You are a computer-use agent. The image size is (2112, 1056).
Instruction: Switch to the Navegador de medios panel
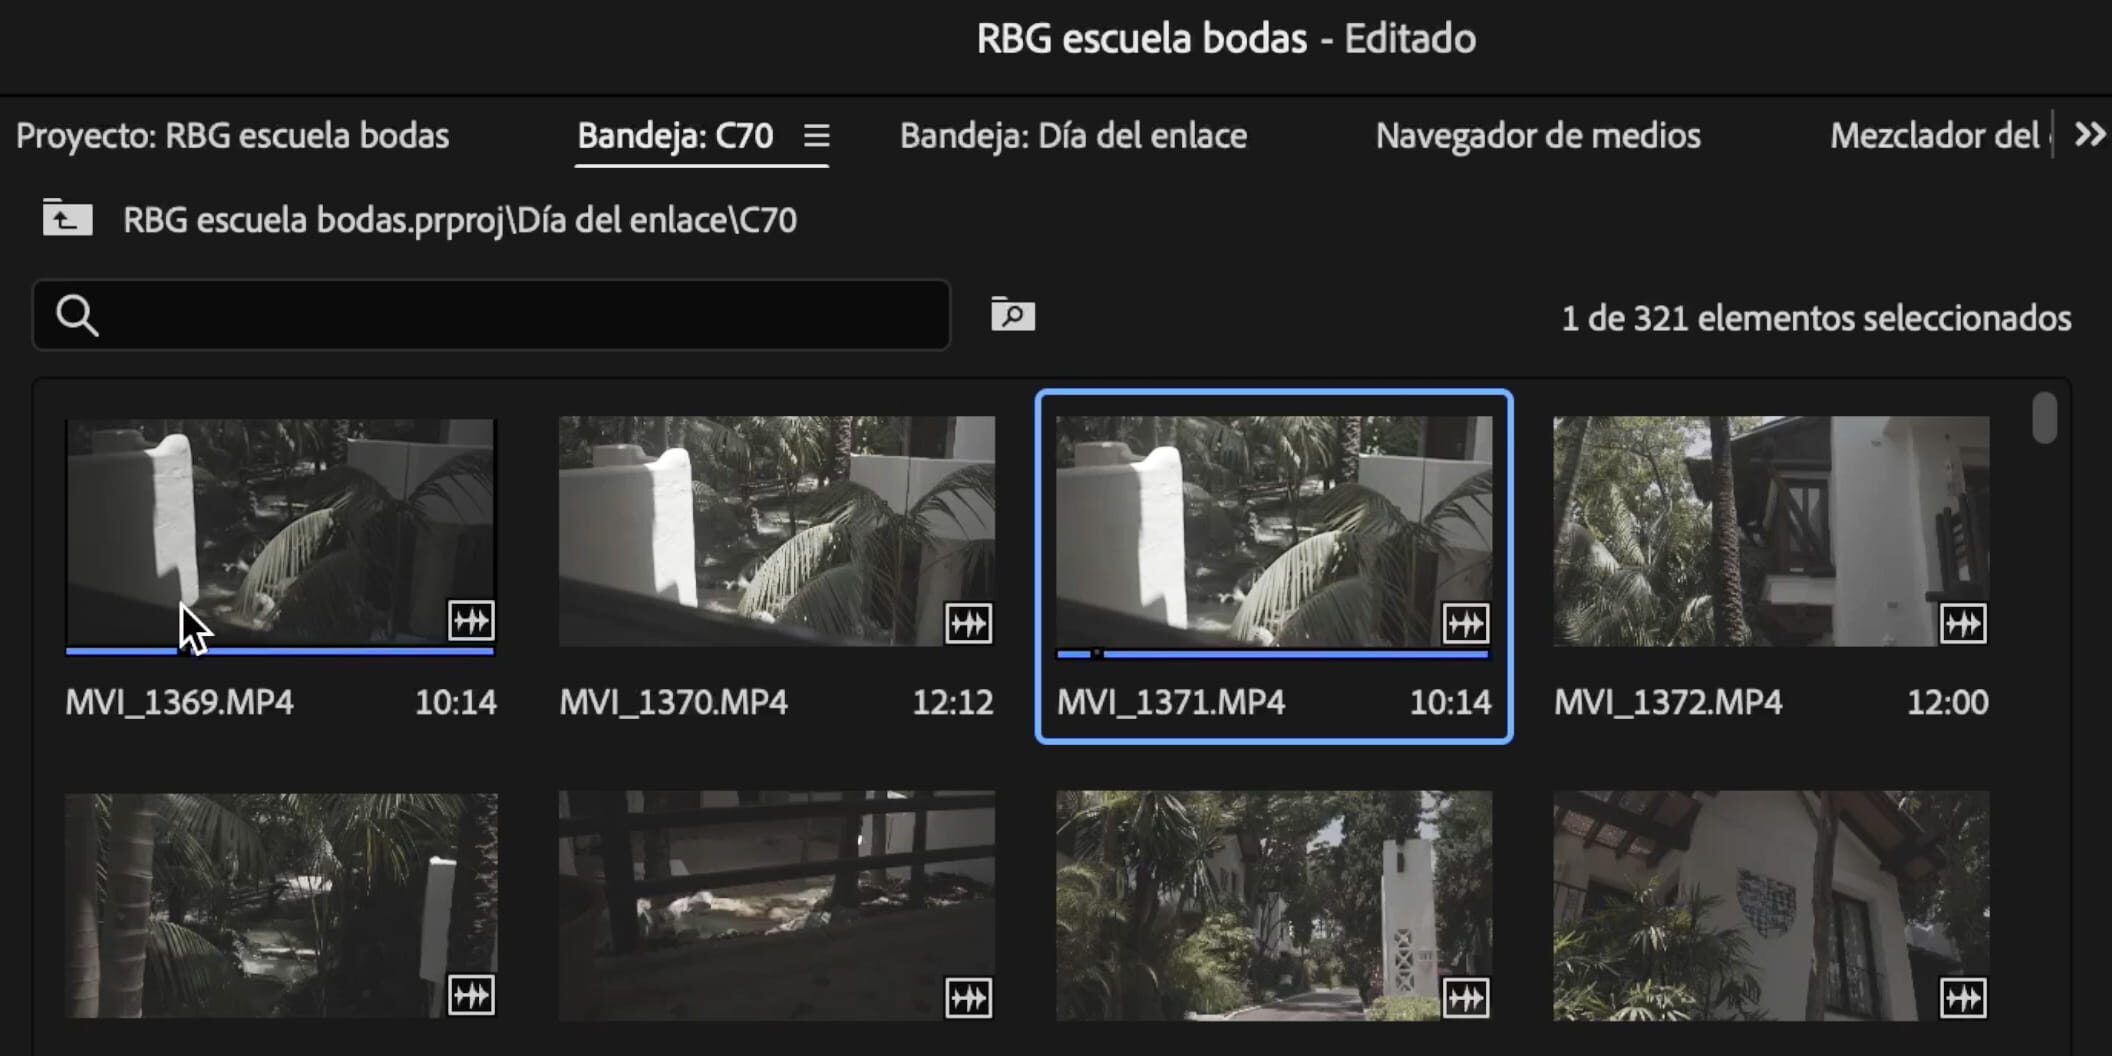[x=1538, y=136]
